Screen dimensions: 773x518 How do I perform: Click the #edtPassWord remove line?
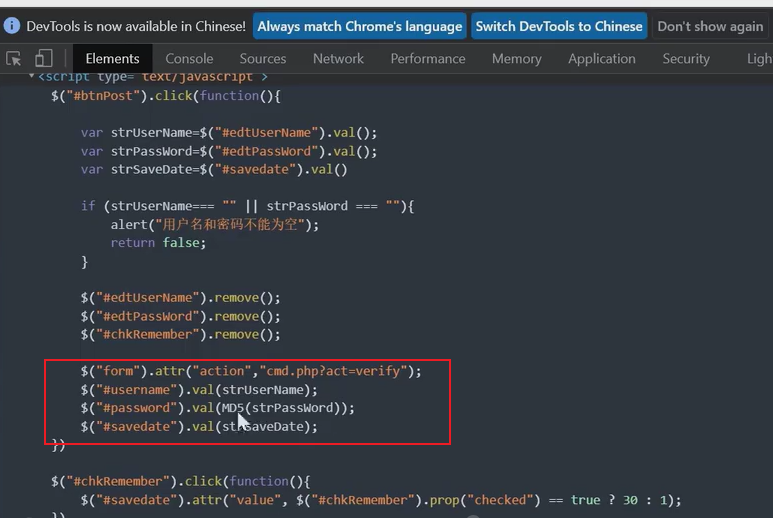(180, 316)
